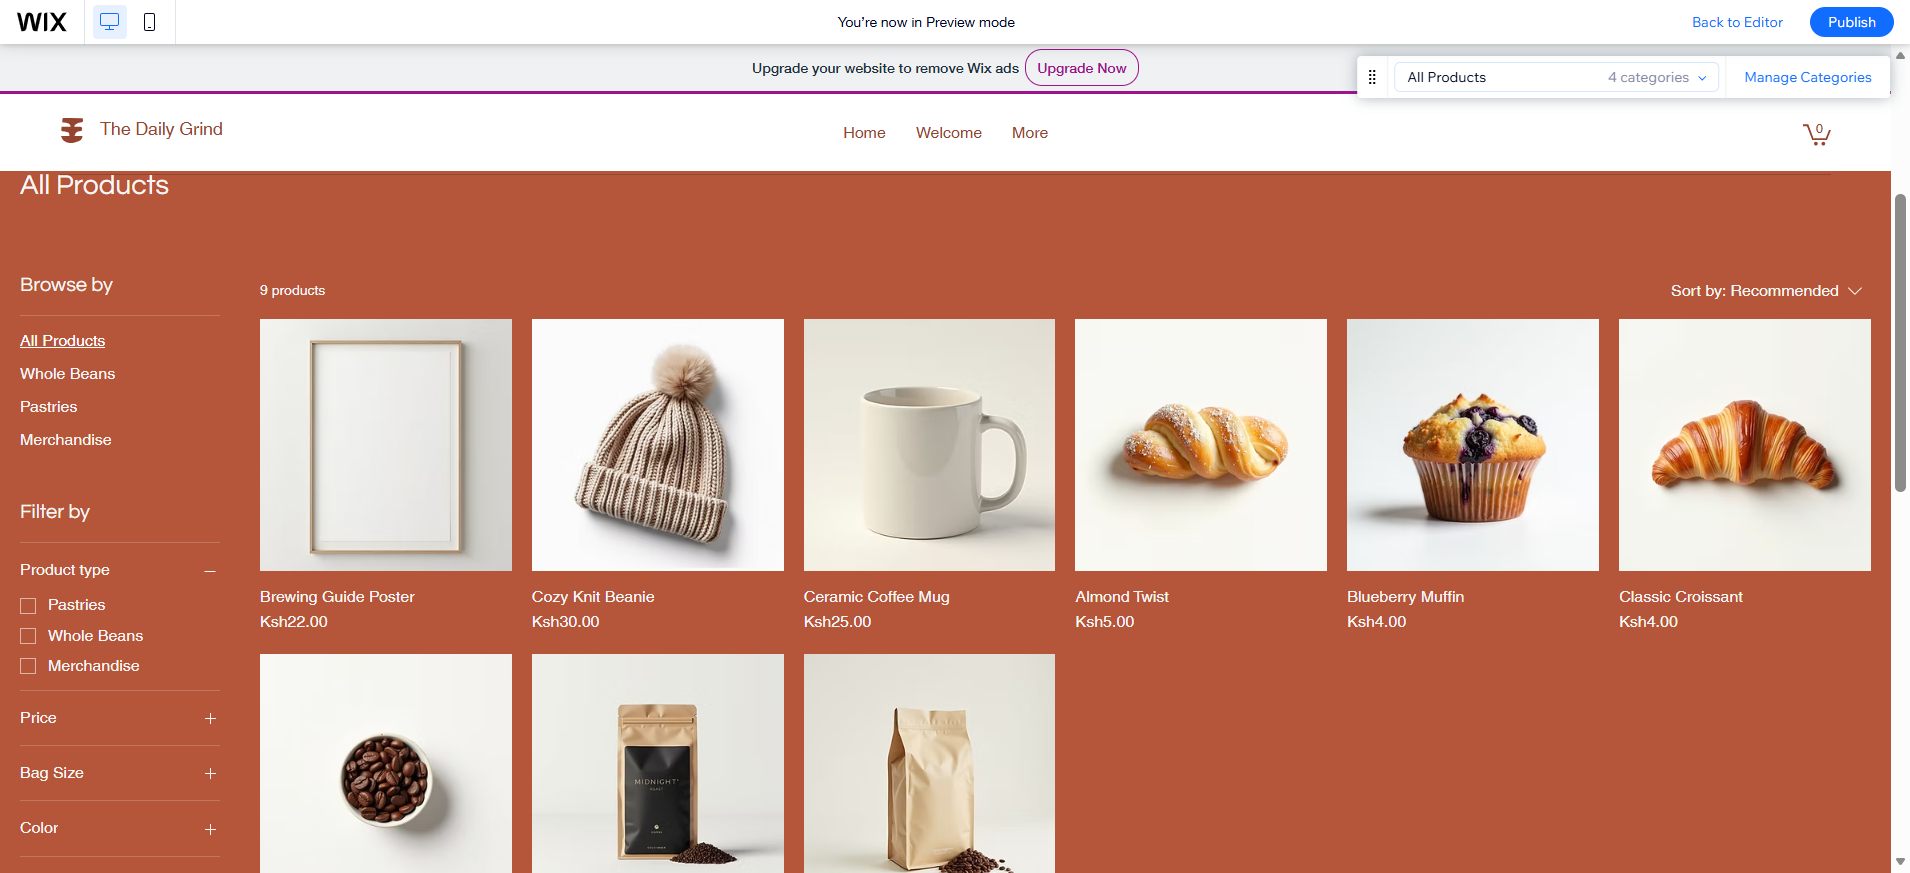Open the Midnight black bag product image
Screen dimensions: 1910x873
658,764
